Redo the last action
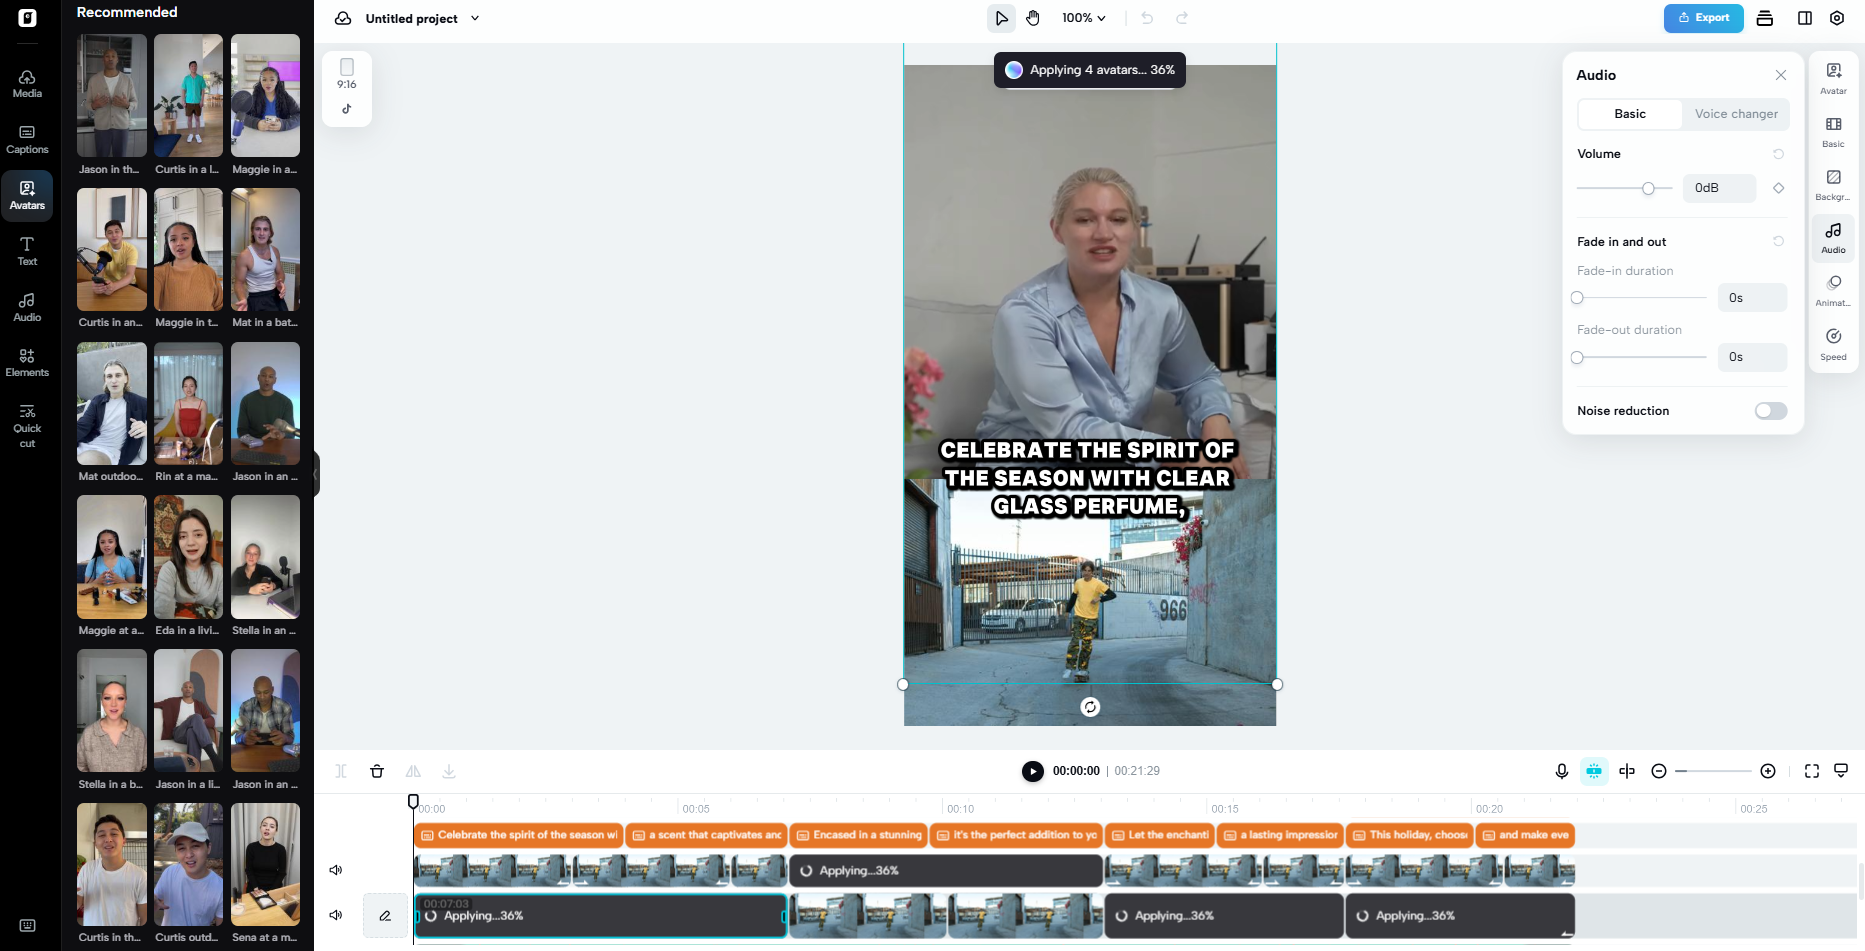The image size is (1865, 951). point(1182,18)
